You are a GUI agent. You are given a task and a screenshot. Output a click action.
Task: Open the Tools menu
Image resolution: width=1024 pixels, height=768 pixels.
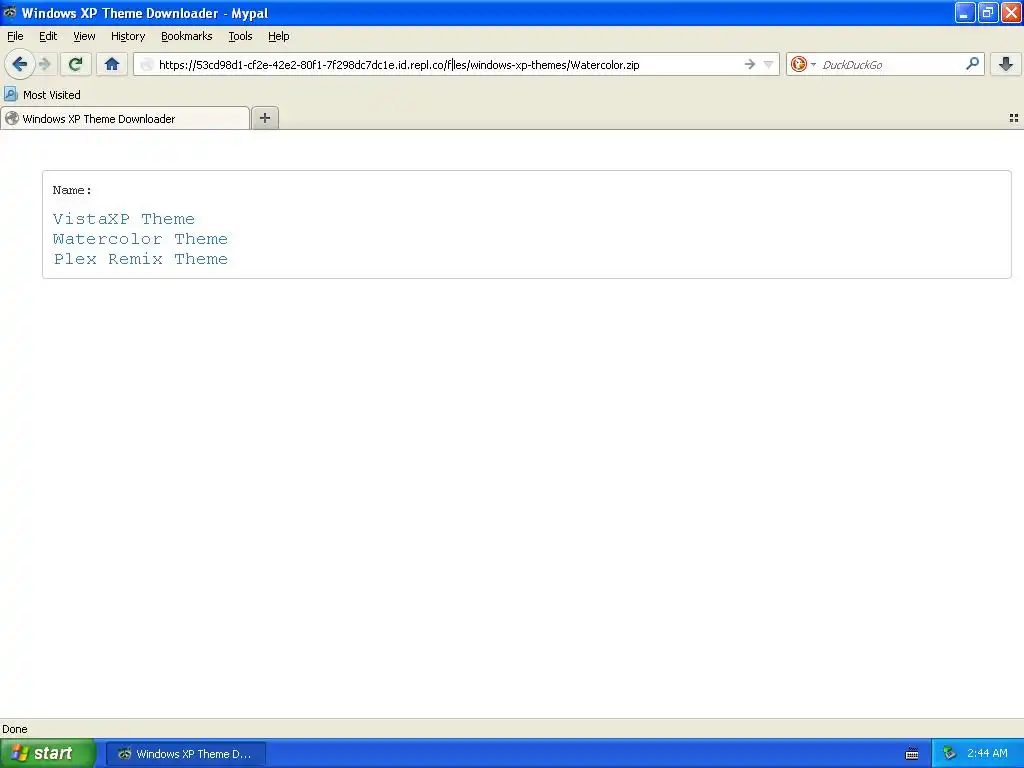point(240,36)
